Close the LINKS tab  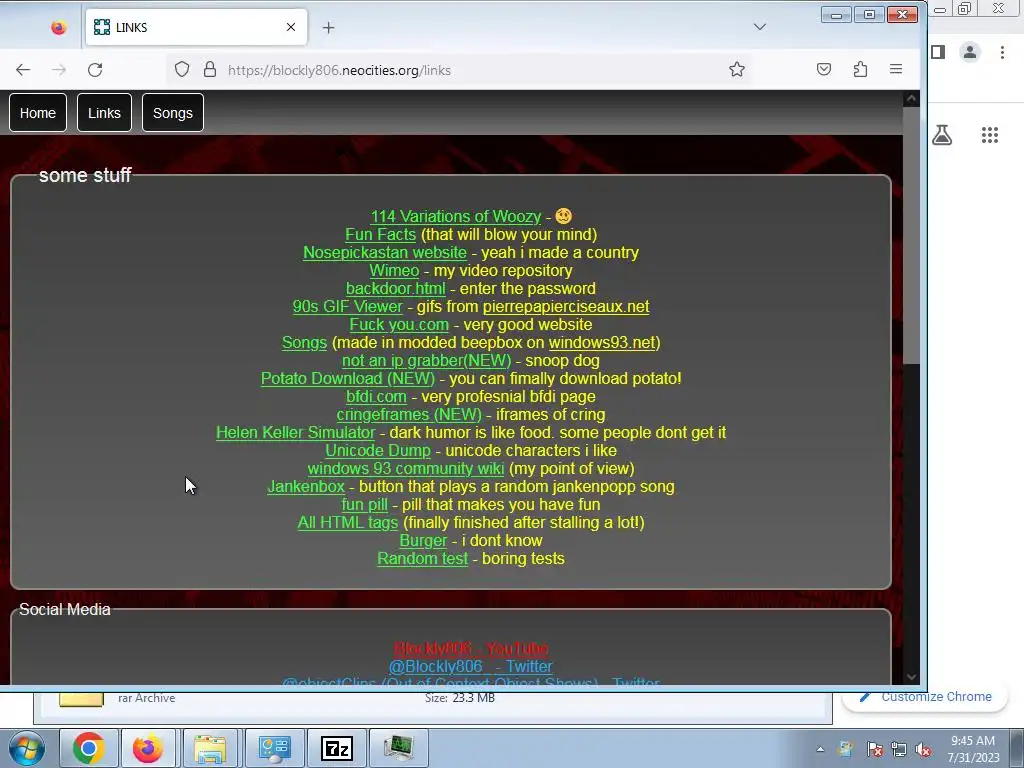pyautogui.click(x=291, y=27)
